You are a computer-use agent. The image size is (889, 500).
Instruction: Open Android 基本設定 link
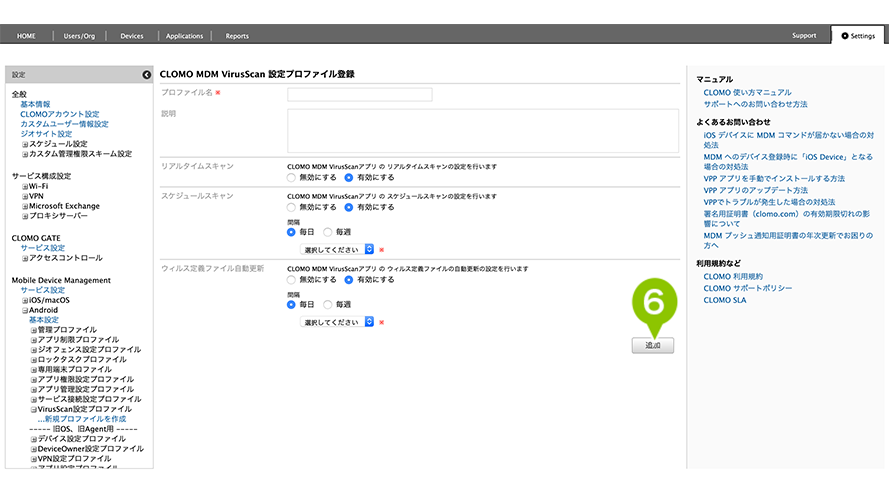(44, 320)
